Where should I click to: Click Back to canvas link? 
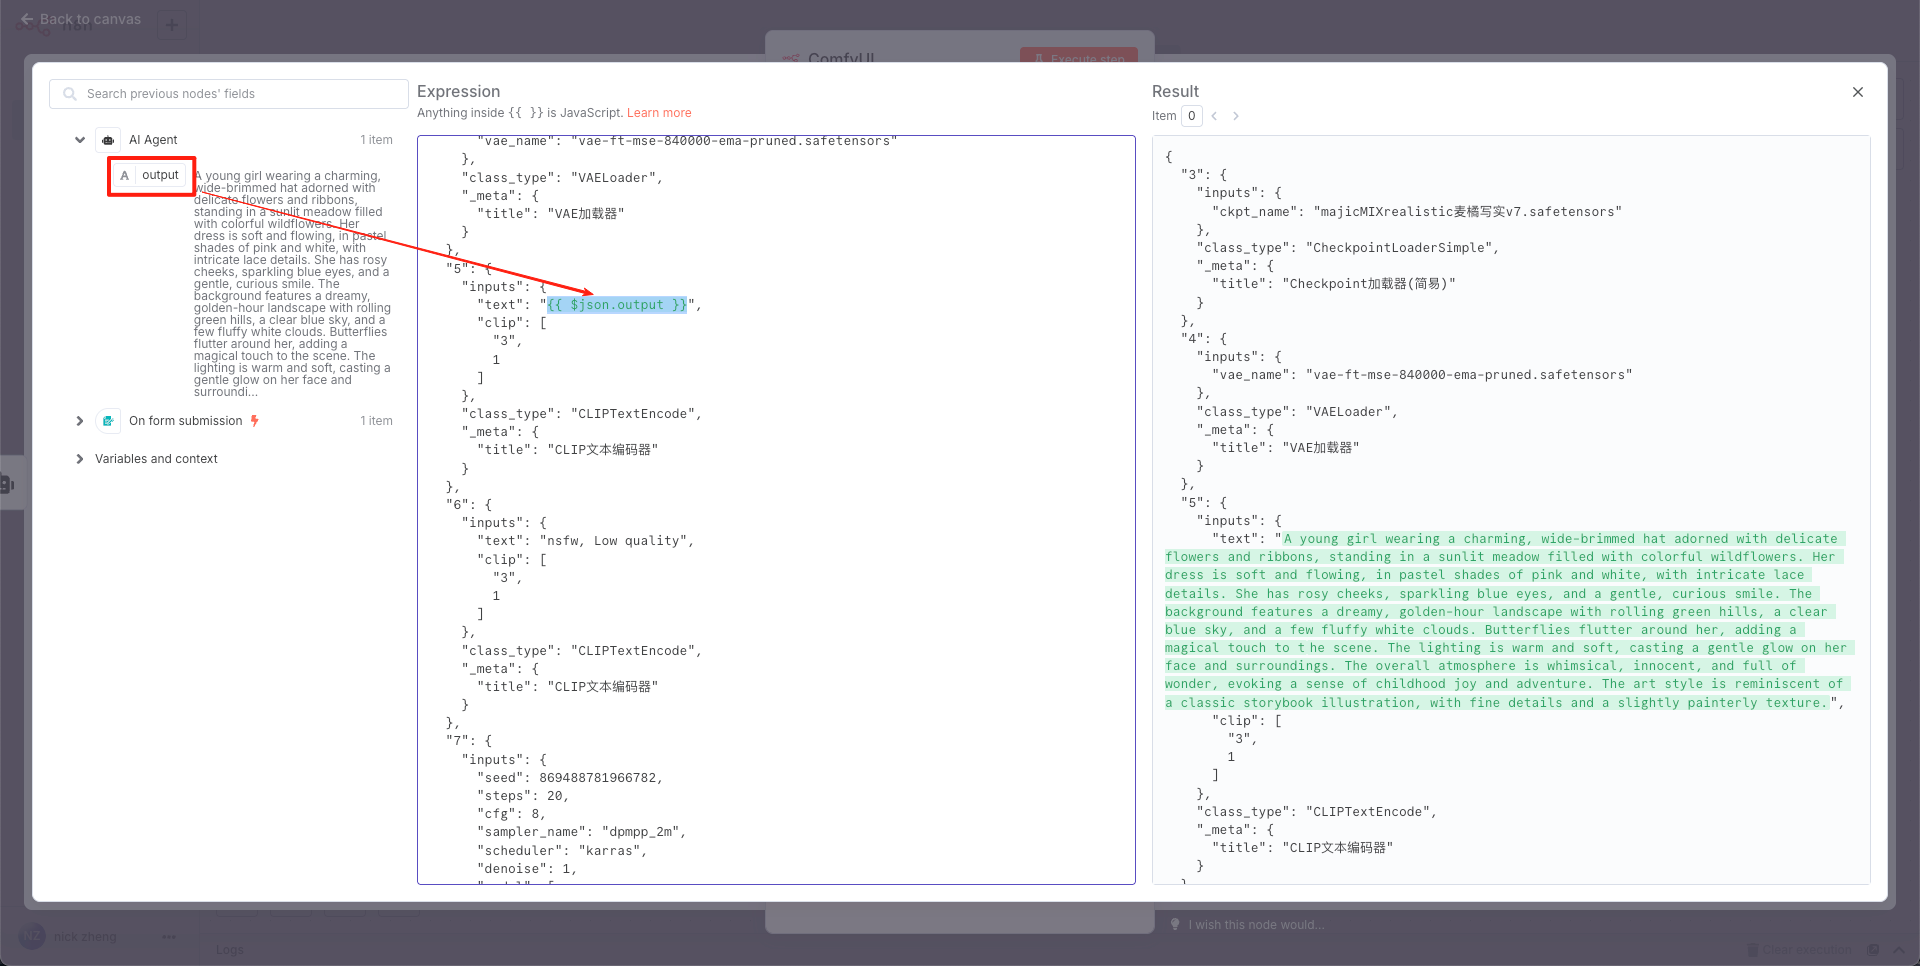pyautogui.click(x=81, y=19)
